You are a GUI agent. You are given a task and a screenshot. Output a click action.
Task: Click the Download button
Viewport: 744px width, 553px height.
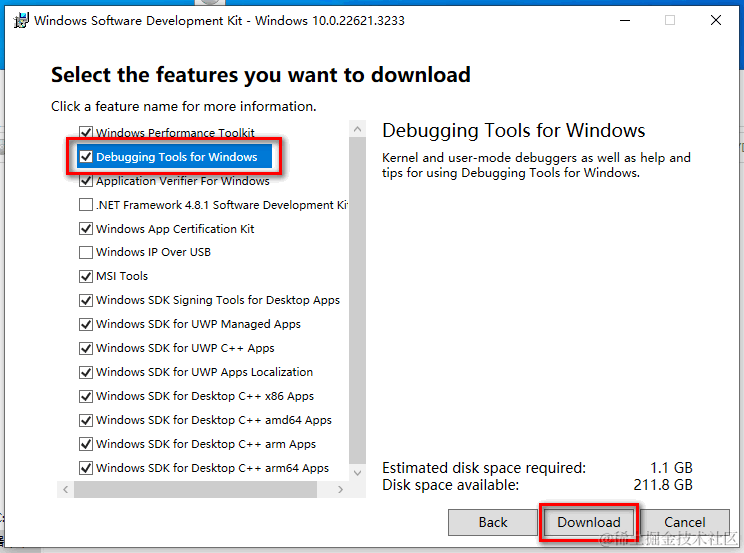tap(589, 522)
